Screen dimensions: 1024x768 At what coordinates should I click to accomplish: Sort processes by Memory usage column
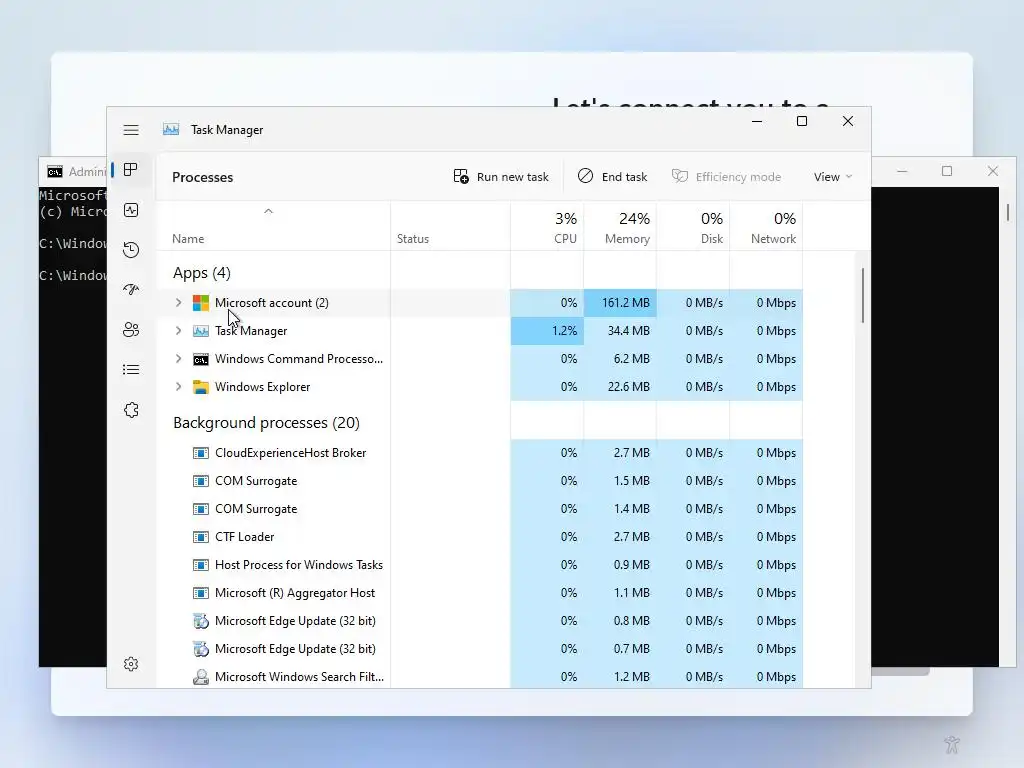620,227
